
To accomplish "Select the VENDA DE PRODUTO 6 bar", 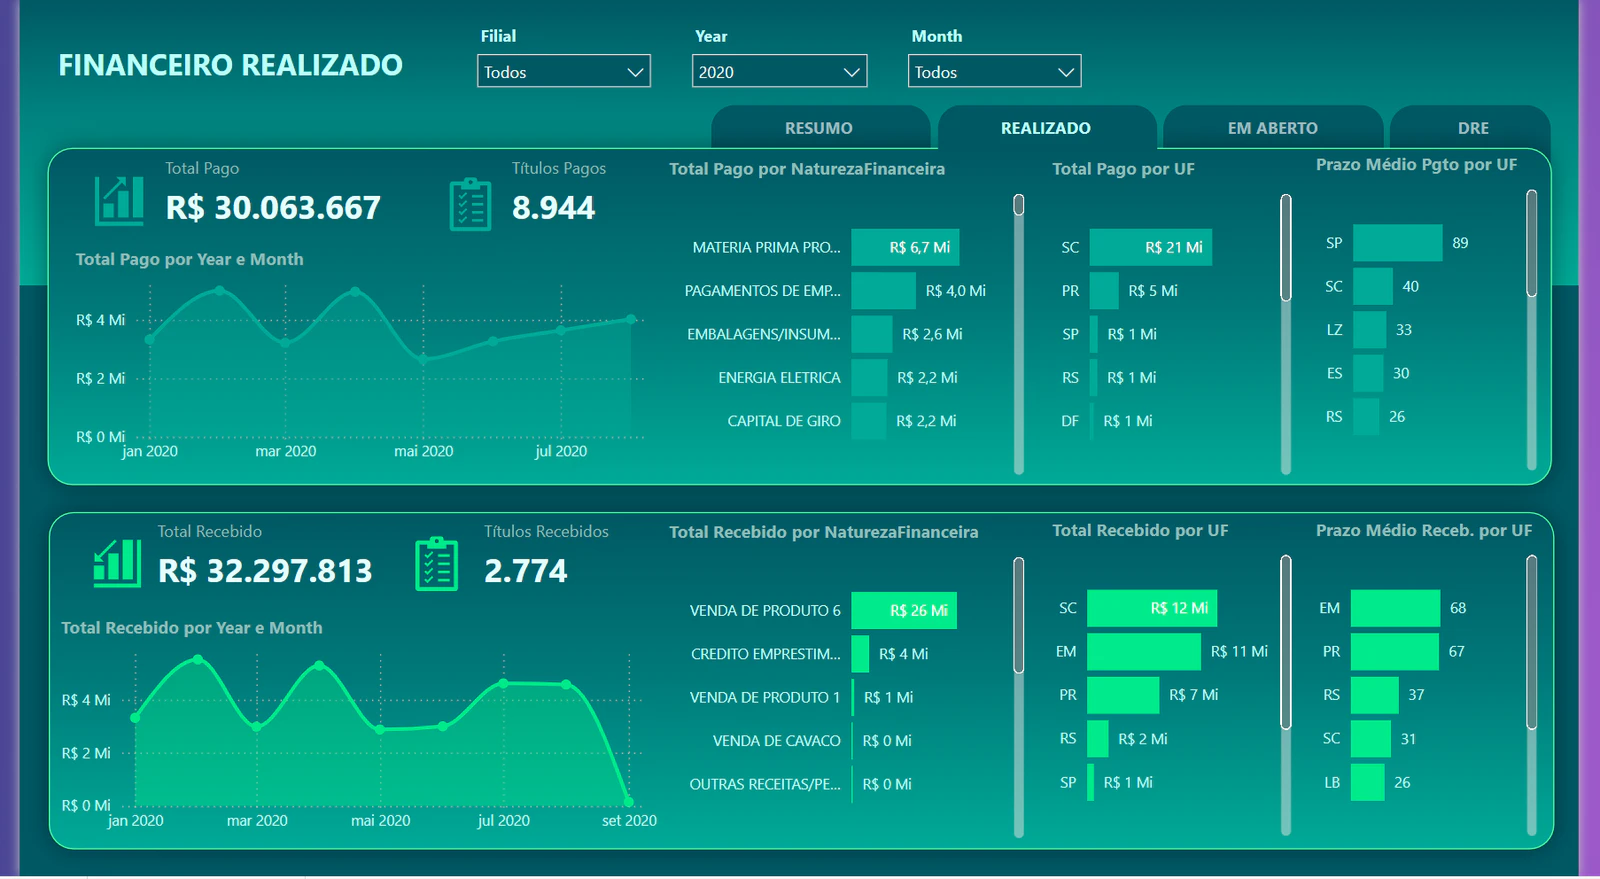I will (904, 610).
